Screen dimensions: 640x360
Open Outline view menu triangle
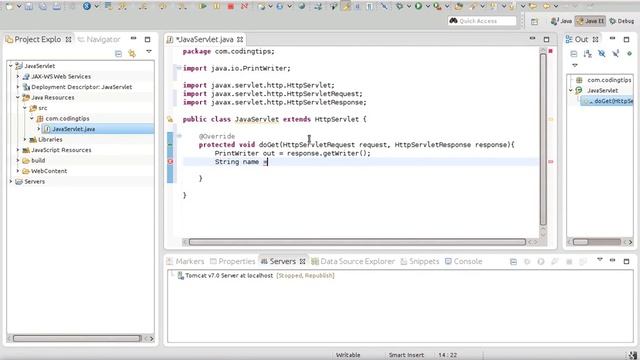[x=575, y=65]
